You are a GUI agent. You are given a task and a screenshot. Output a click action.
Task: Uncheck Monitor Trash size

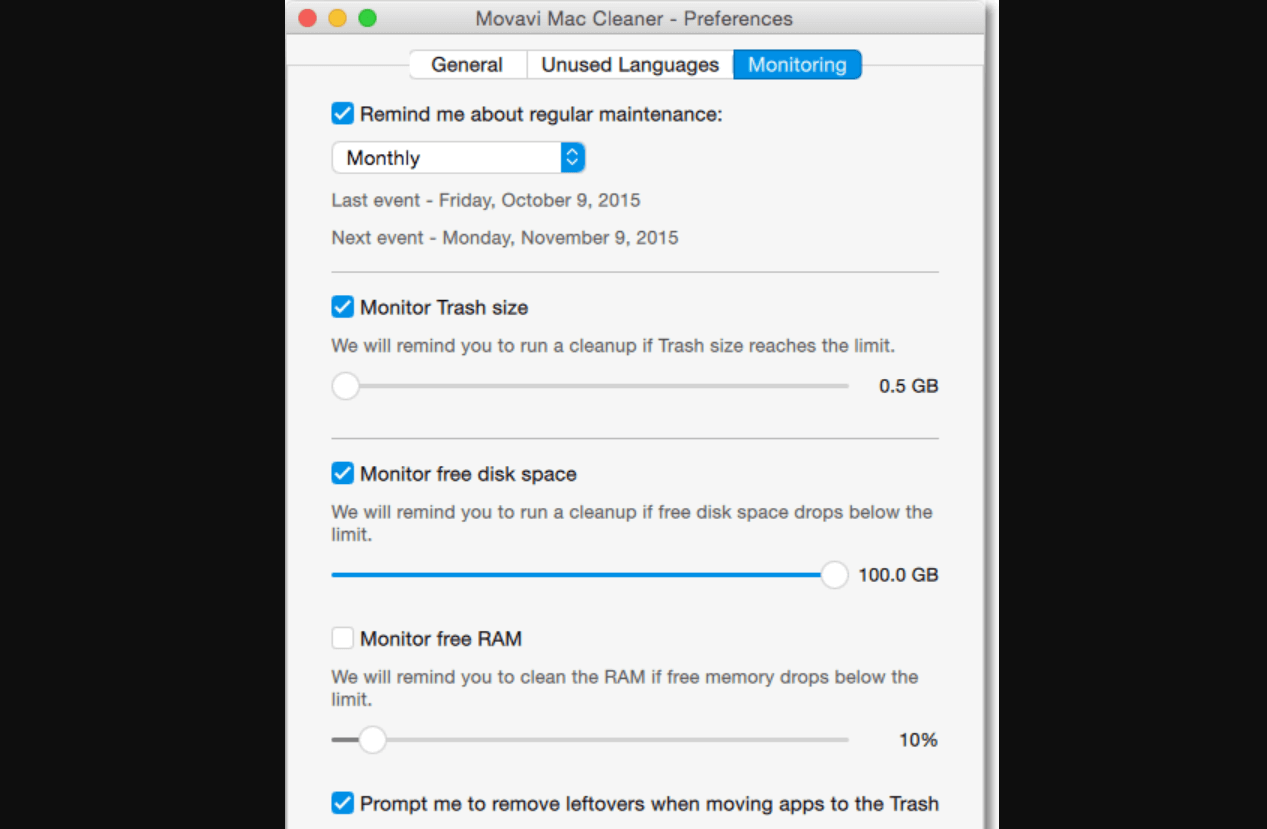(342, 307)
